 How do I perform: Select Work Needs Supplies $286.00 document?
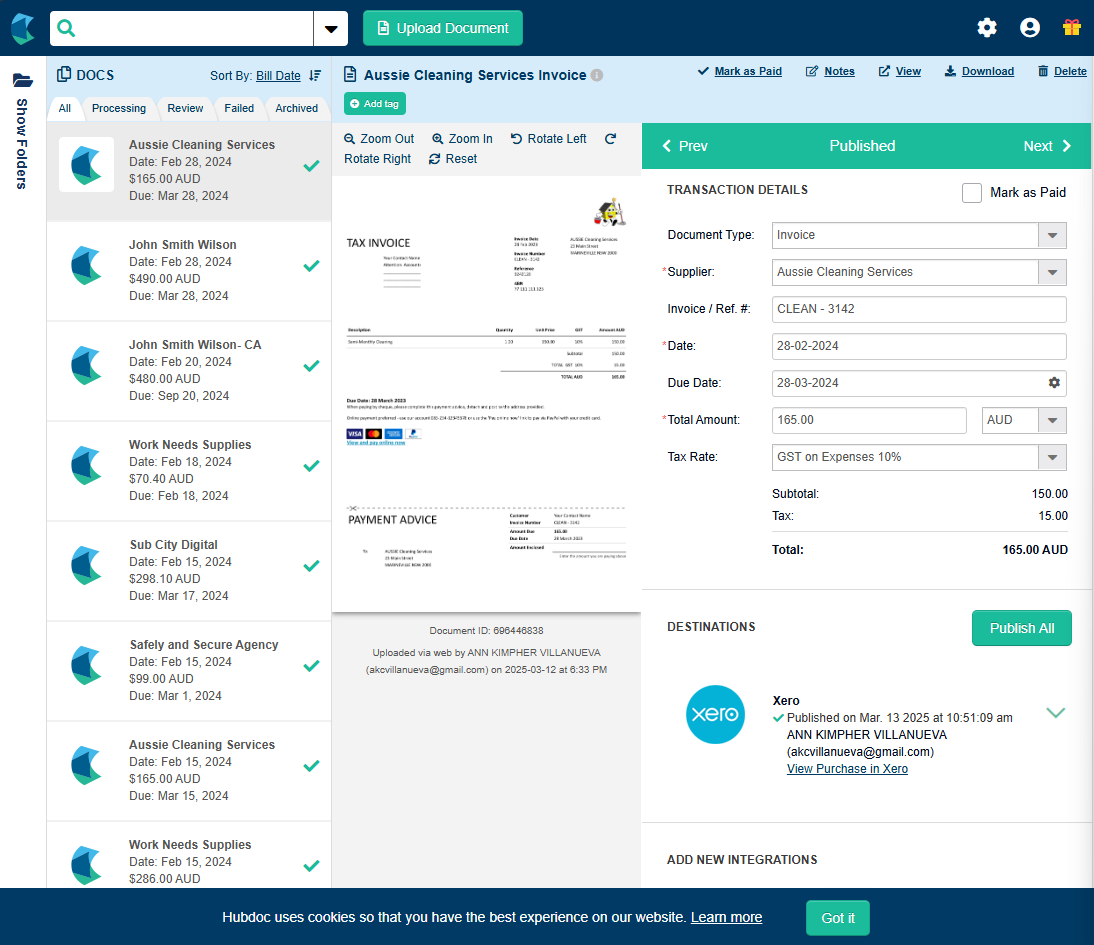(189, 856)
